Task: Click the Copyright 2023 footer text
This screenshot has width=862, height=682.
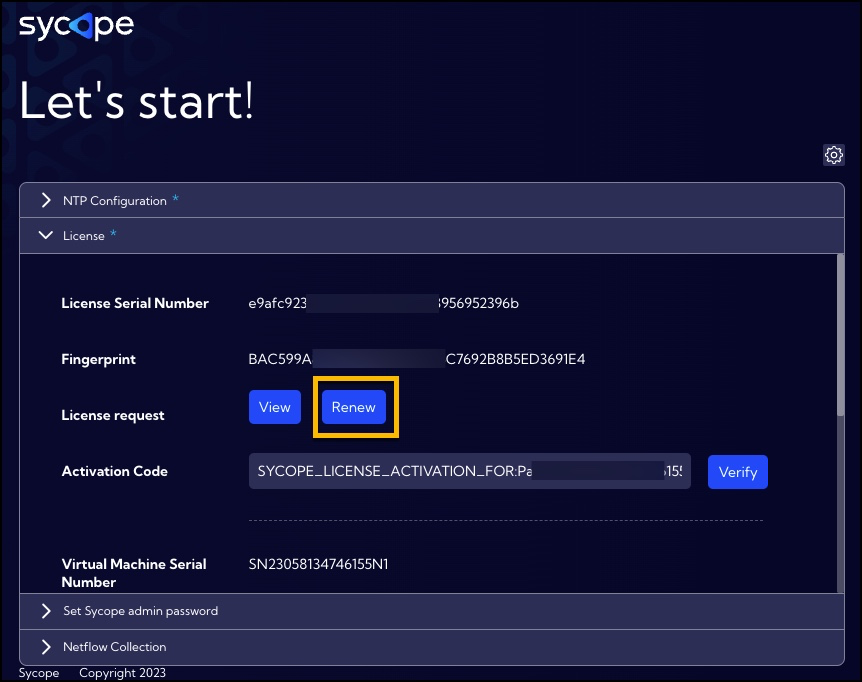Action: 122,673
